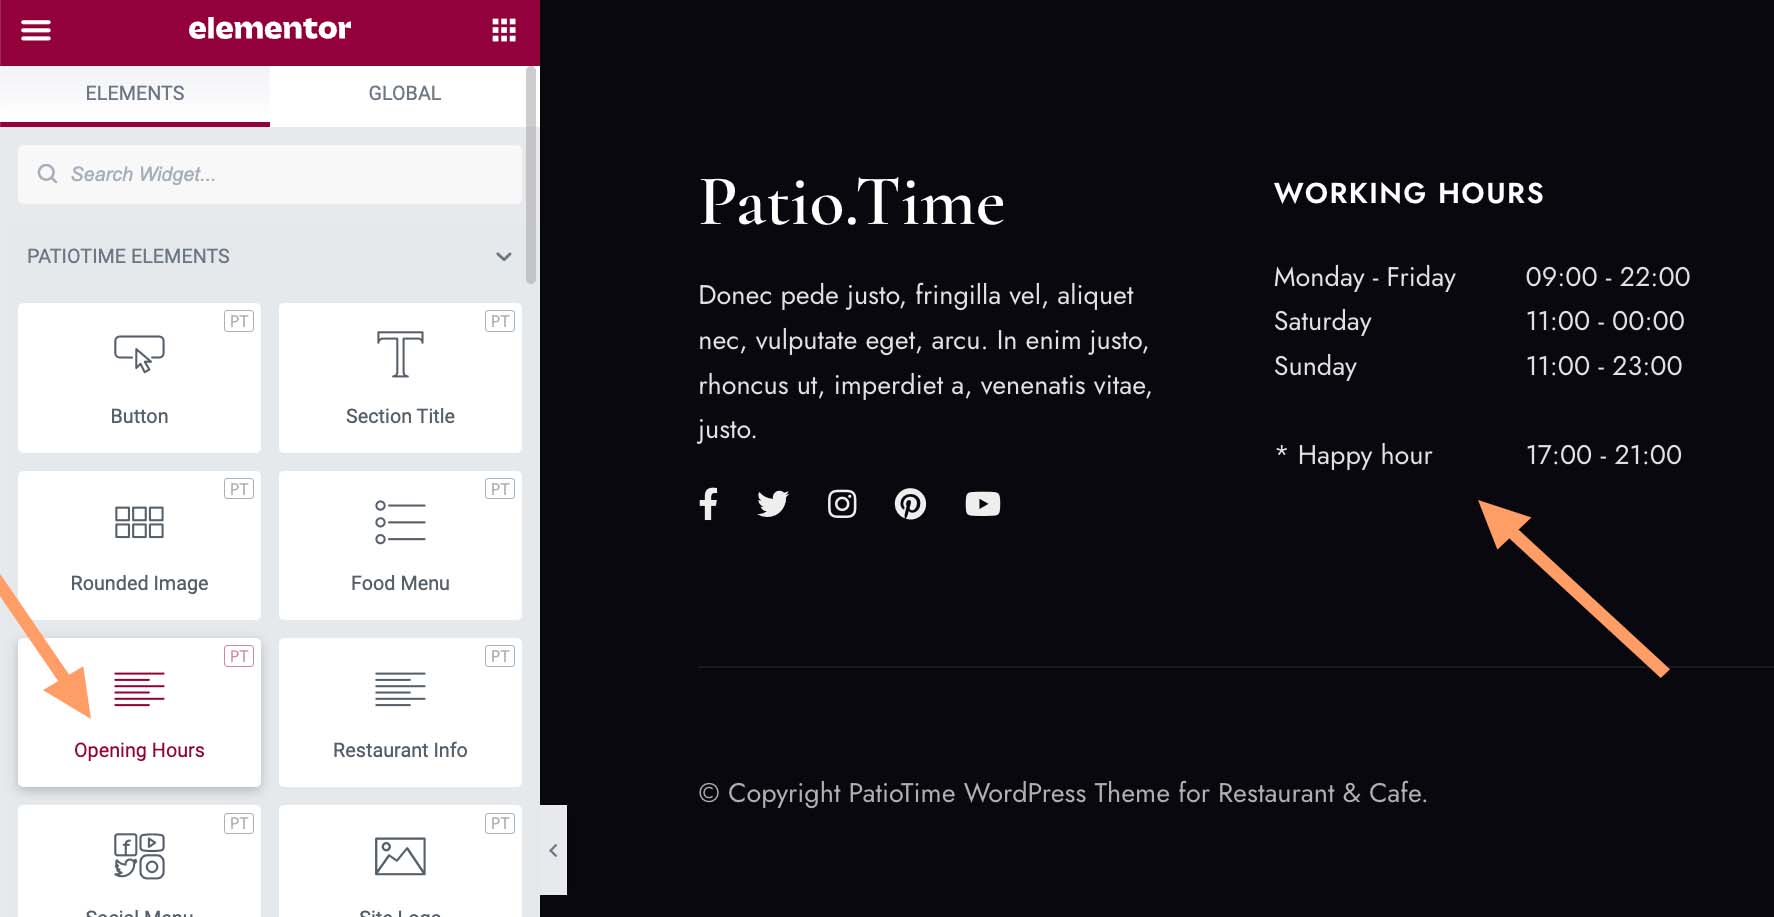The width and height of the screenshot is (1774, 917).
Task: Click the Facebook icon in footer
Action: [x=709, y=503]
